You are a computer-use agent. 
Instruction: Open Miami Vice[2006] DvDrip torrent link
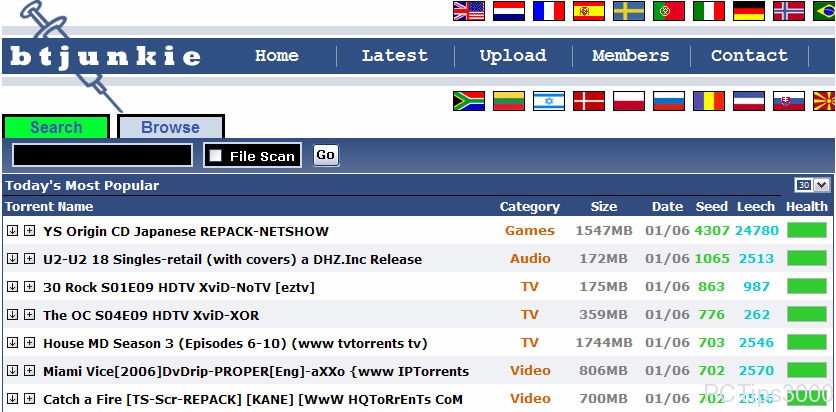pos(256,371)
